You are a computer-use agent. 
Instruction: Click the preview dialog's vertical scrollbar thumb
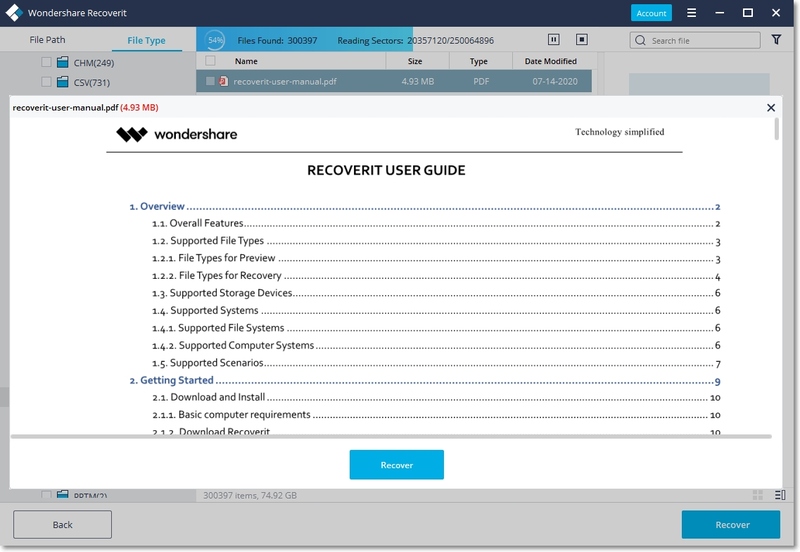[777, 129]
